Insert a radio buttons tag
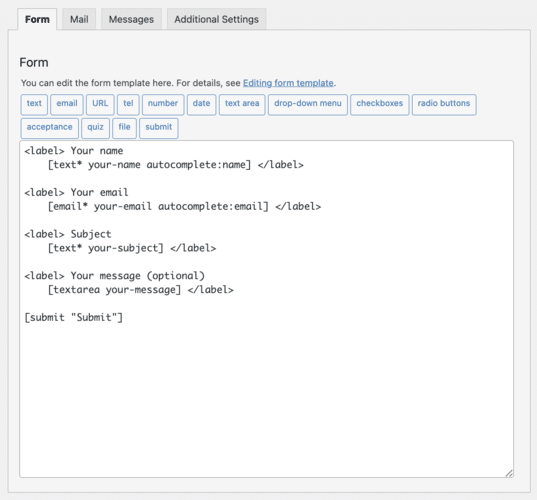 click(x=444, y=104)
